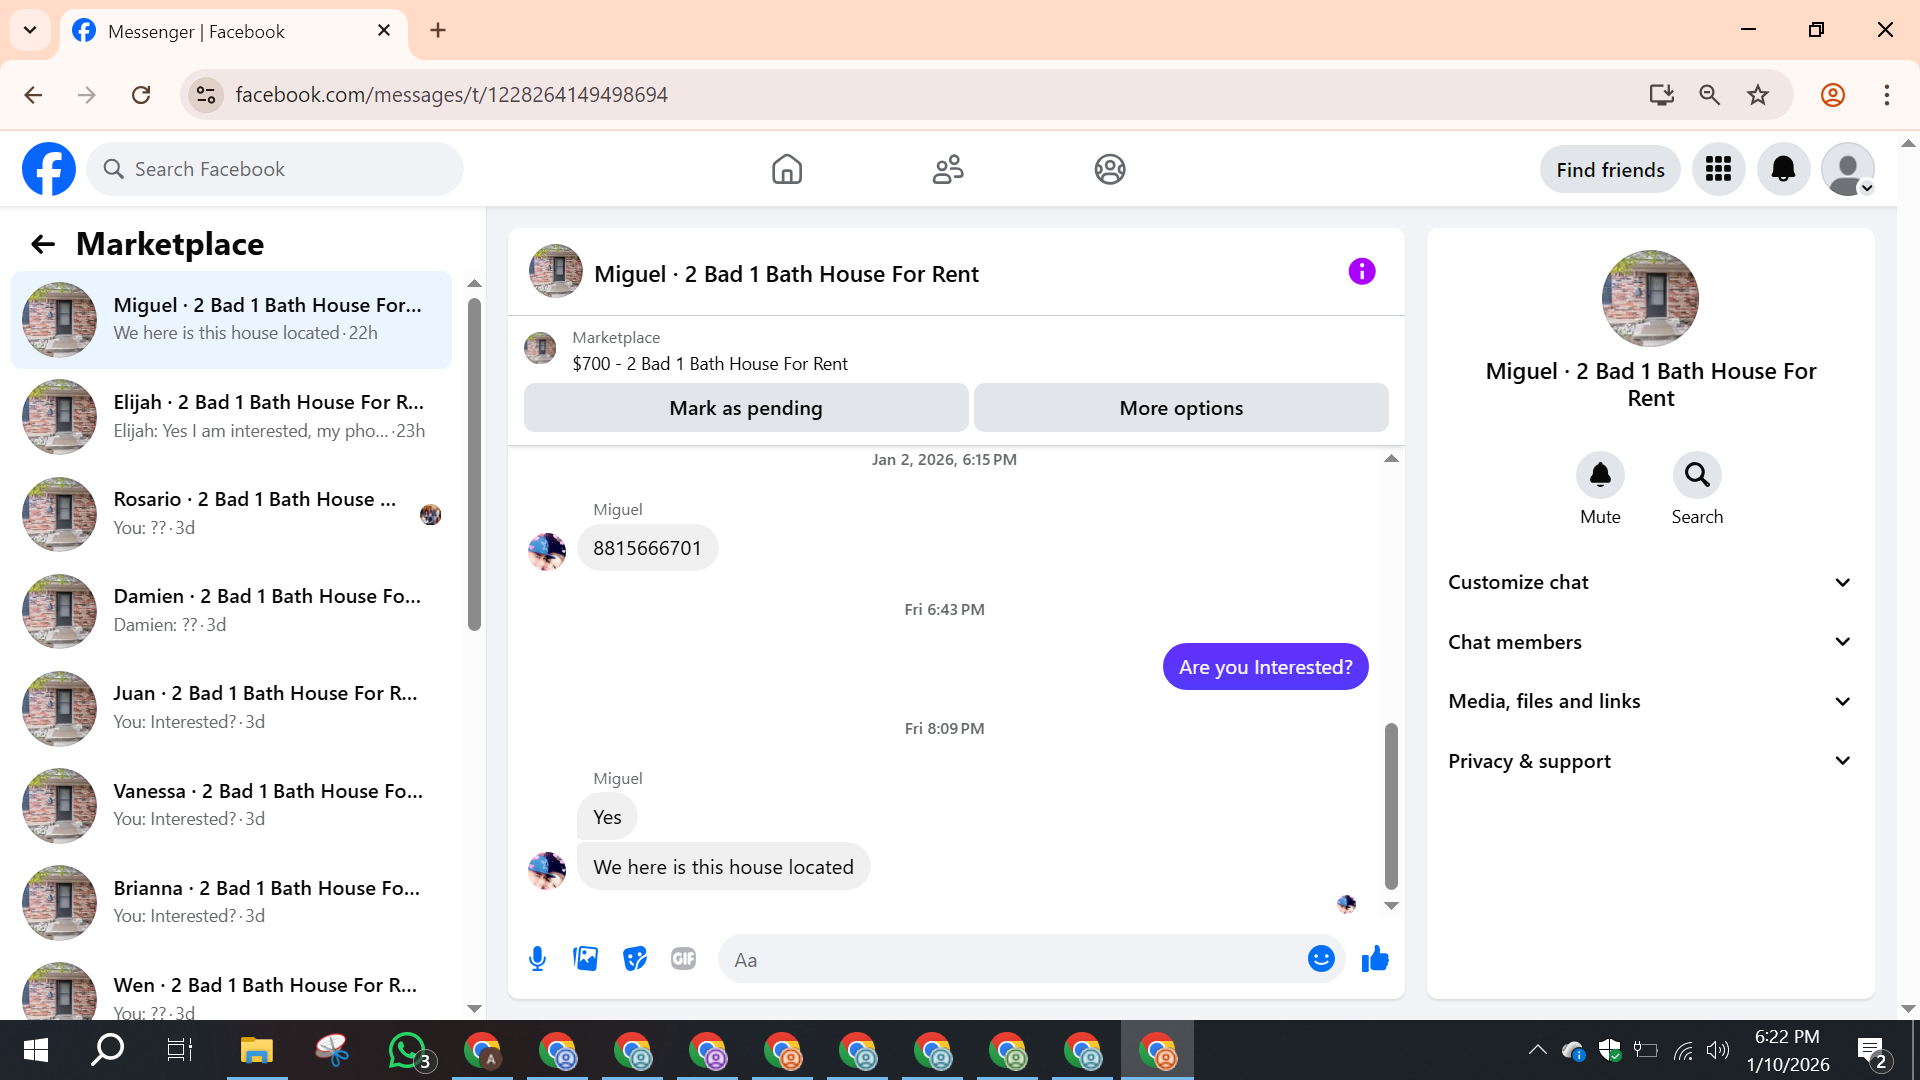Send a thumbs-up like
This screenshot has width=1920, height=1080.
click(x=1375, y=959)
